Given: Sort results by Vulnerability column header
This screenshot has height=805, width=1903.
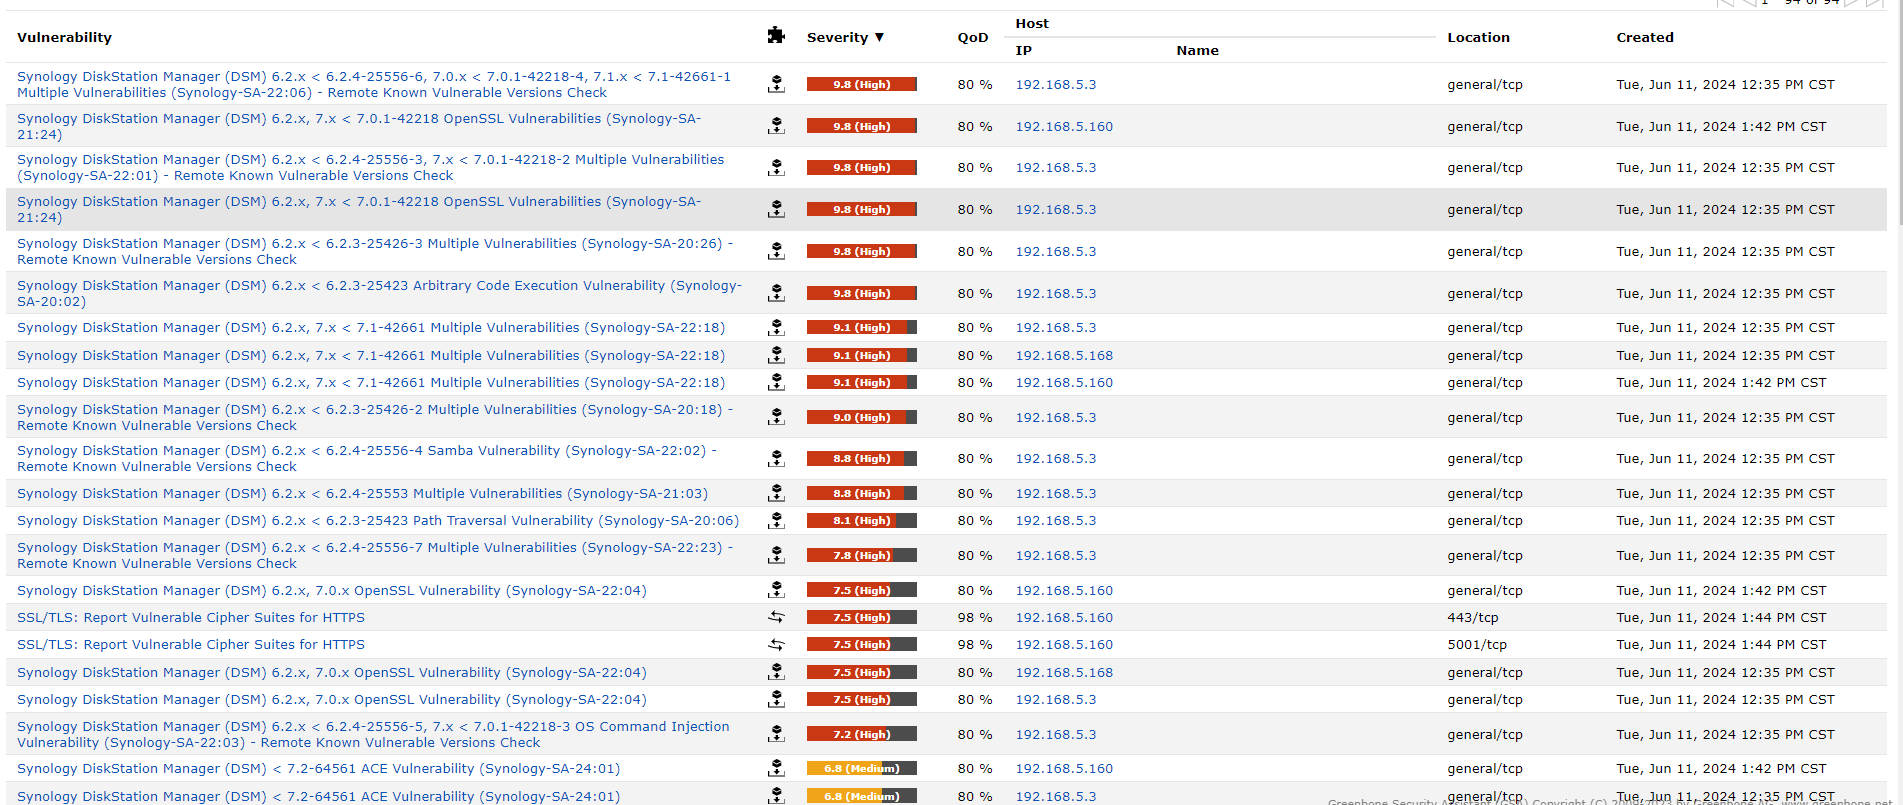Looking at the screenshot, I should [64, 37].
